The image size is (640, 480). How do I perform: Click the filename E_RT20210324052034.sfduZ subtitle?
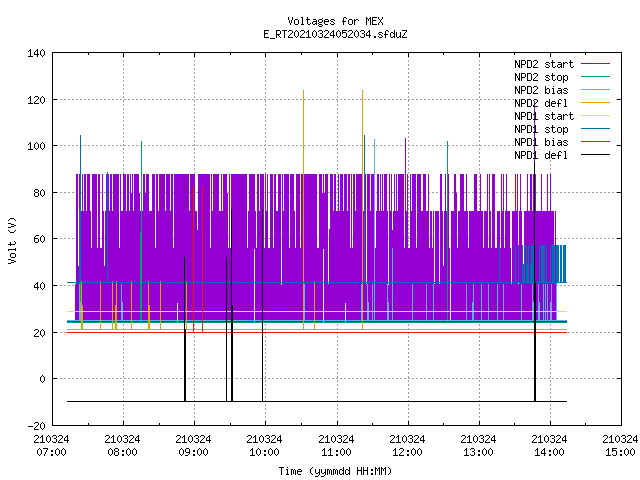coord(336,34)
